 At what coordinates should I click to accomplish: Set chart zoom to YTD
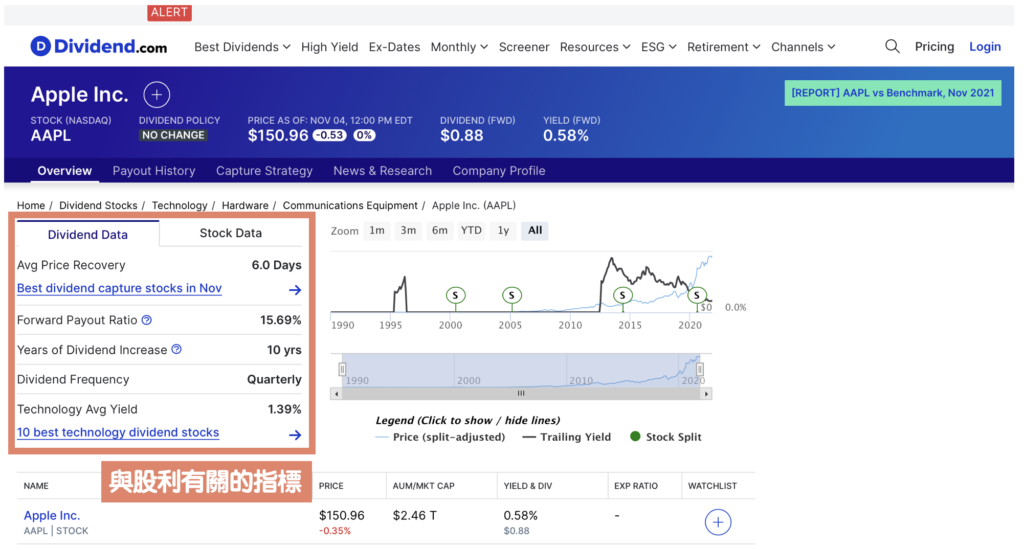pyautogui.click(x=471, y=231)
